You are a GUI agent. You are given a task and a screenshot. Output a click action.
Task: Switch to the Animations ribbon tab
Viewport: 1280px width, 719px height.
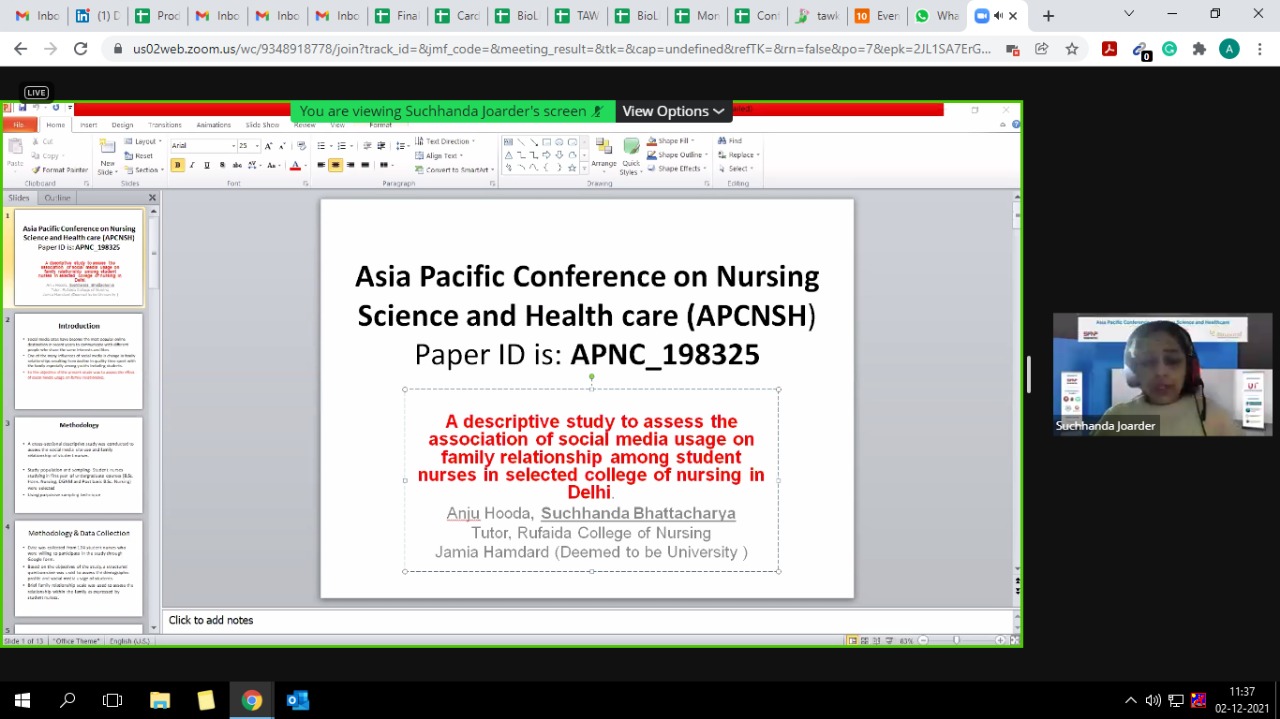pyautogui.click(x=214, y=125)
